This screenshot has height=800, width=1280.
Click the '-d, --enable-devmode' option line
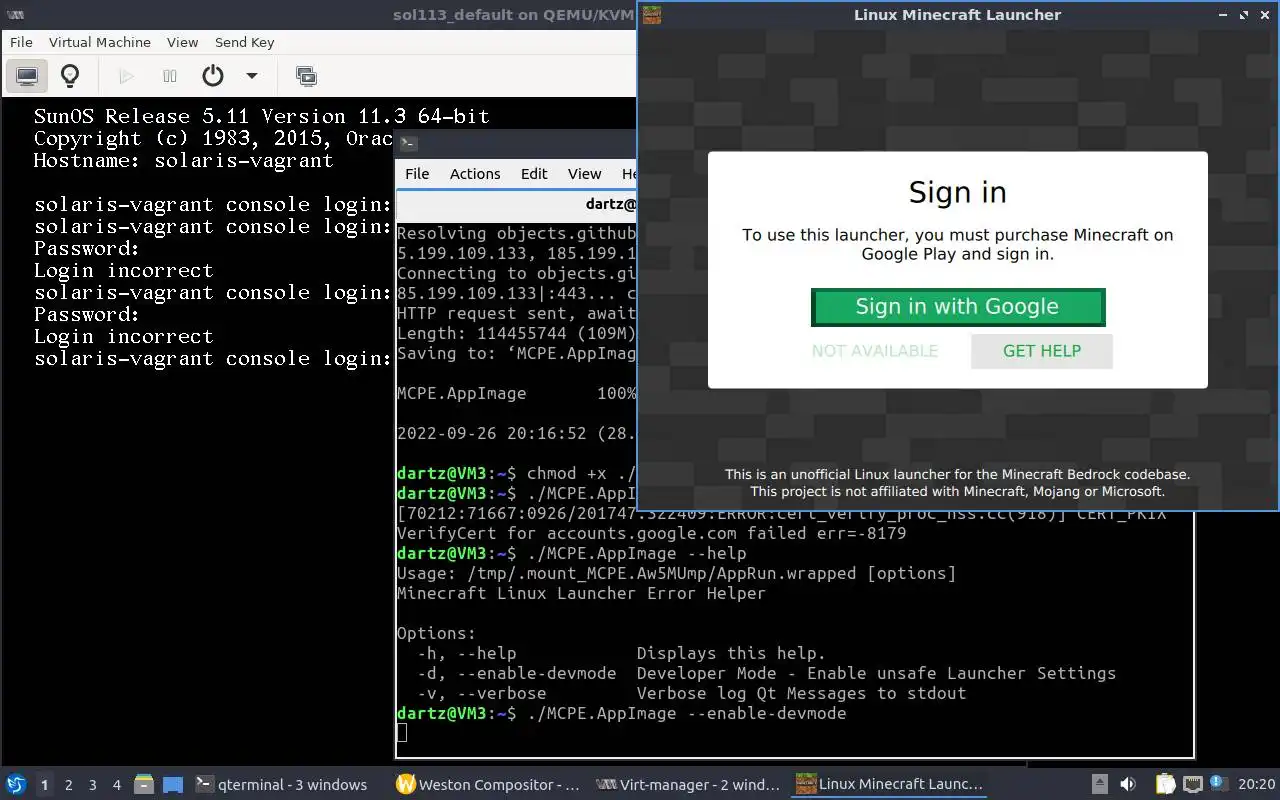pyautogui.click(x=766, y=673)
